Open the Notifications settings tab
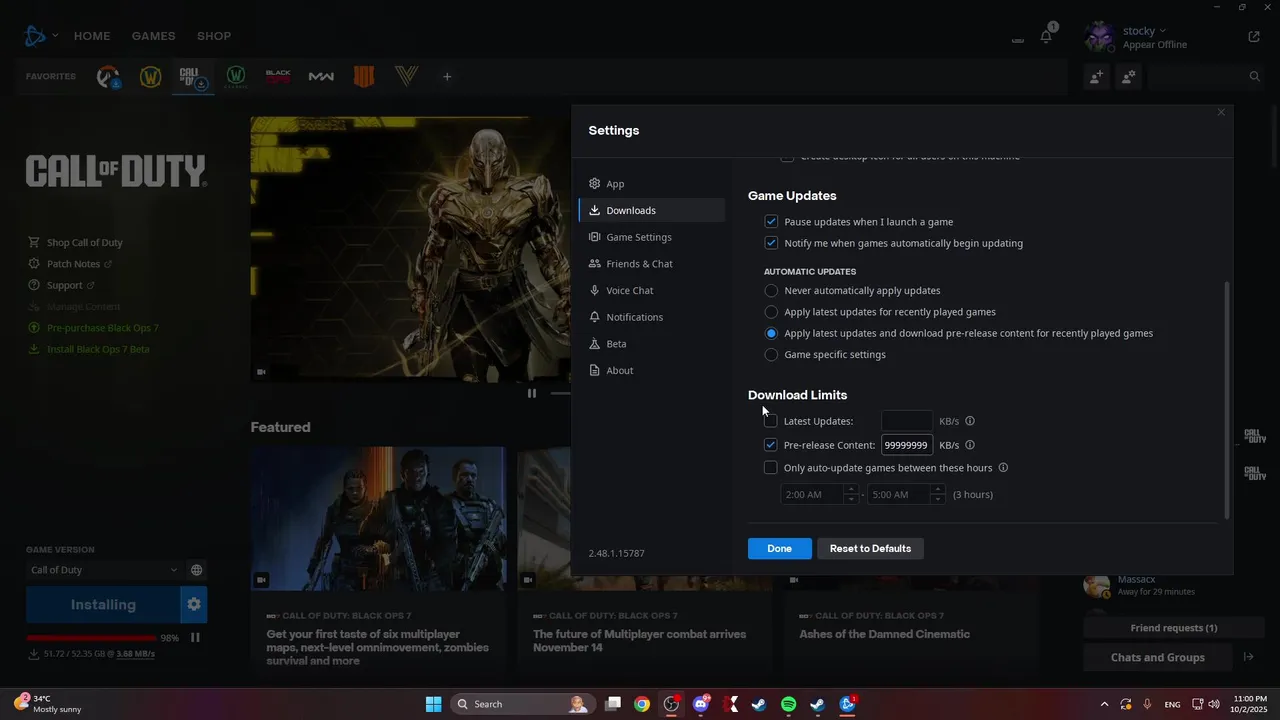This screenshot has width=1280, height=720. click(x=652, y=317)
